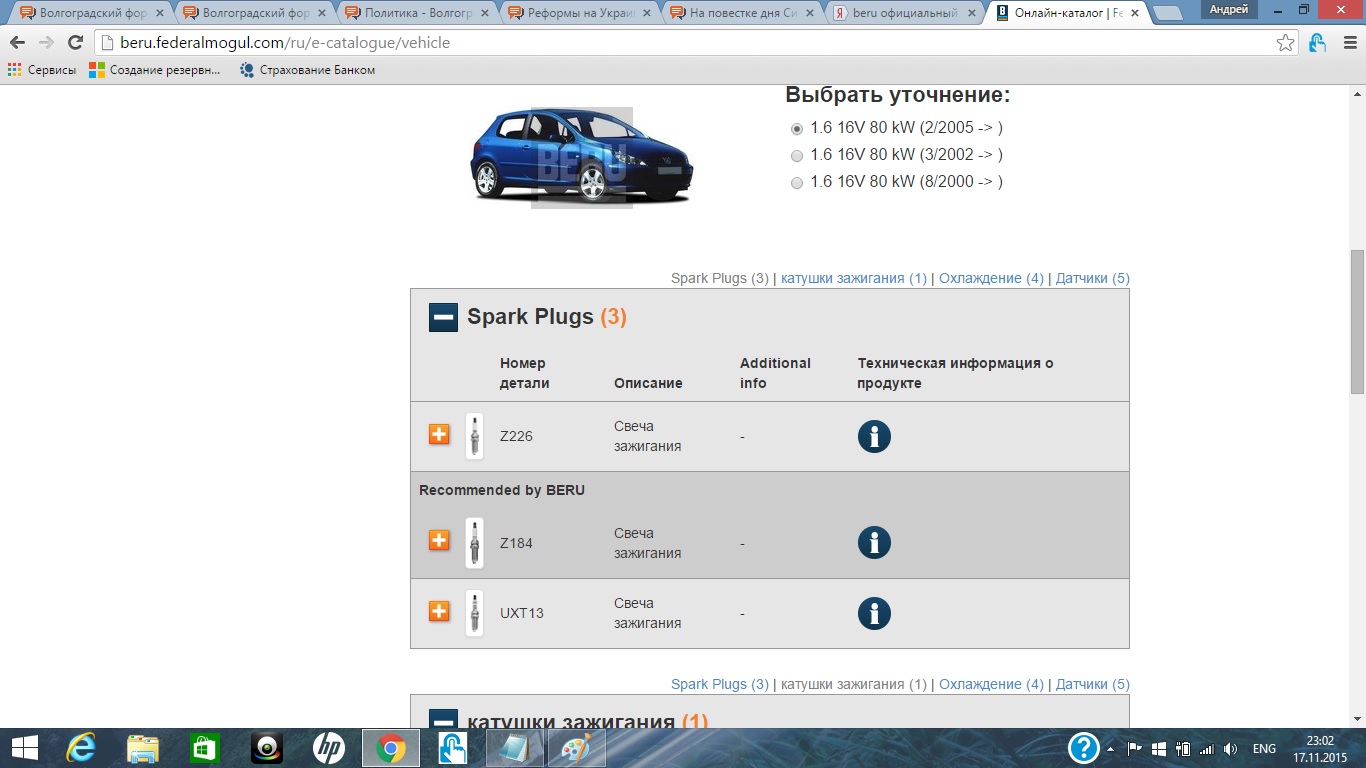Click Охлаждение (4) link above Spark Plugs heading
Screen dimensions: 1366x768
click(991, 278)
